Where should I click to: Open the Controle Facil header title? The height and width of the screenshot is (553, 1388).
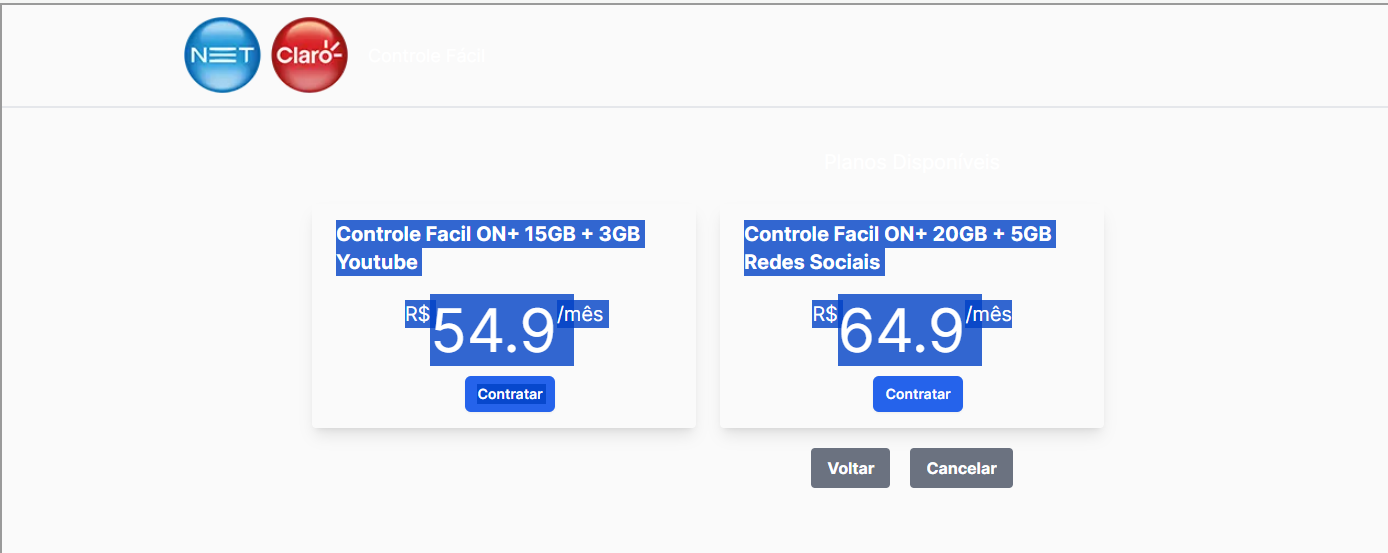[x=426, y=56]
